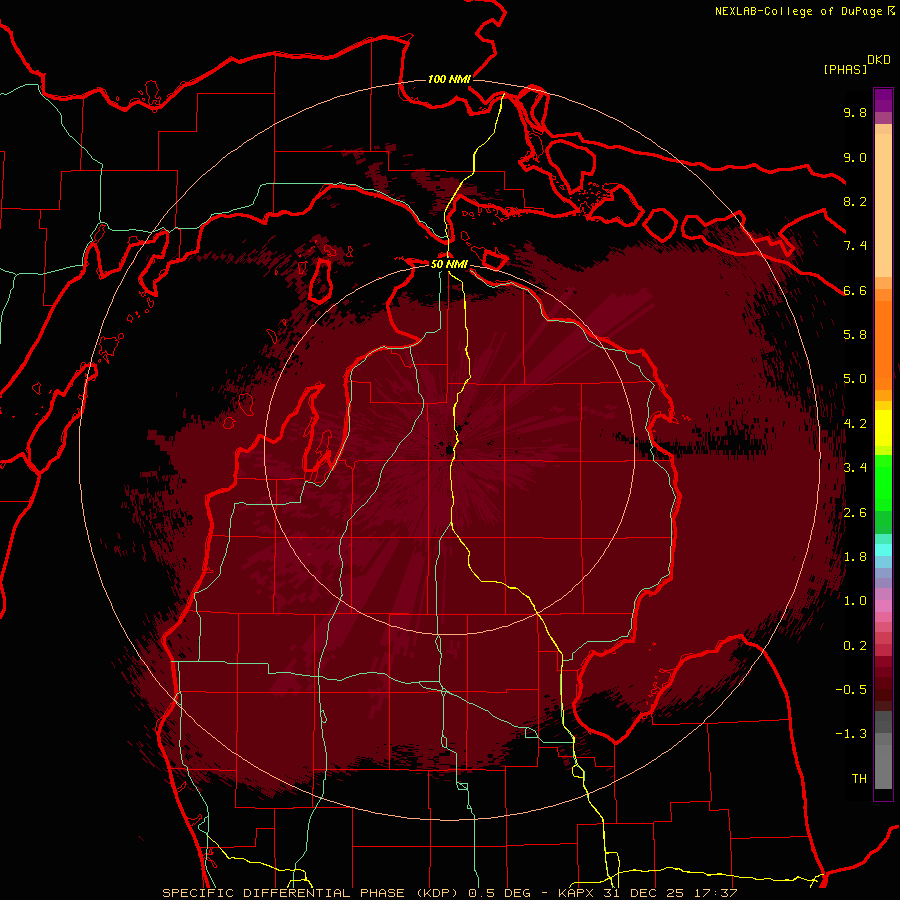900x900 pixels.
Task: Click the 100 NMI range ring label
Action: pos(449,79)
